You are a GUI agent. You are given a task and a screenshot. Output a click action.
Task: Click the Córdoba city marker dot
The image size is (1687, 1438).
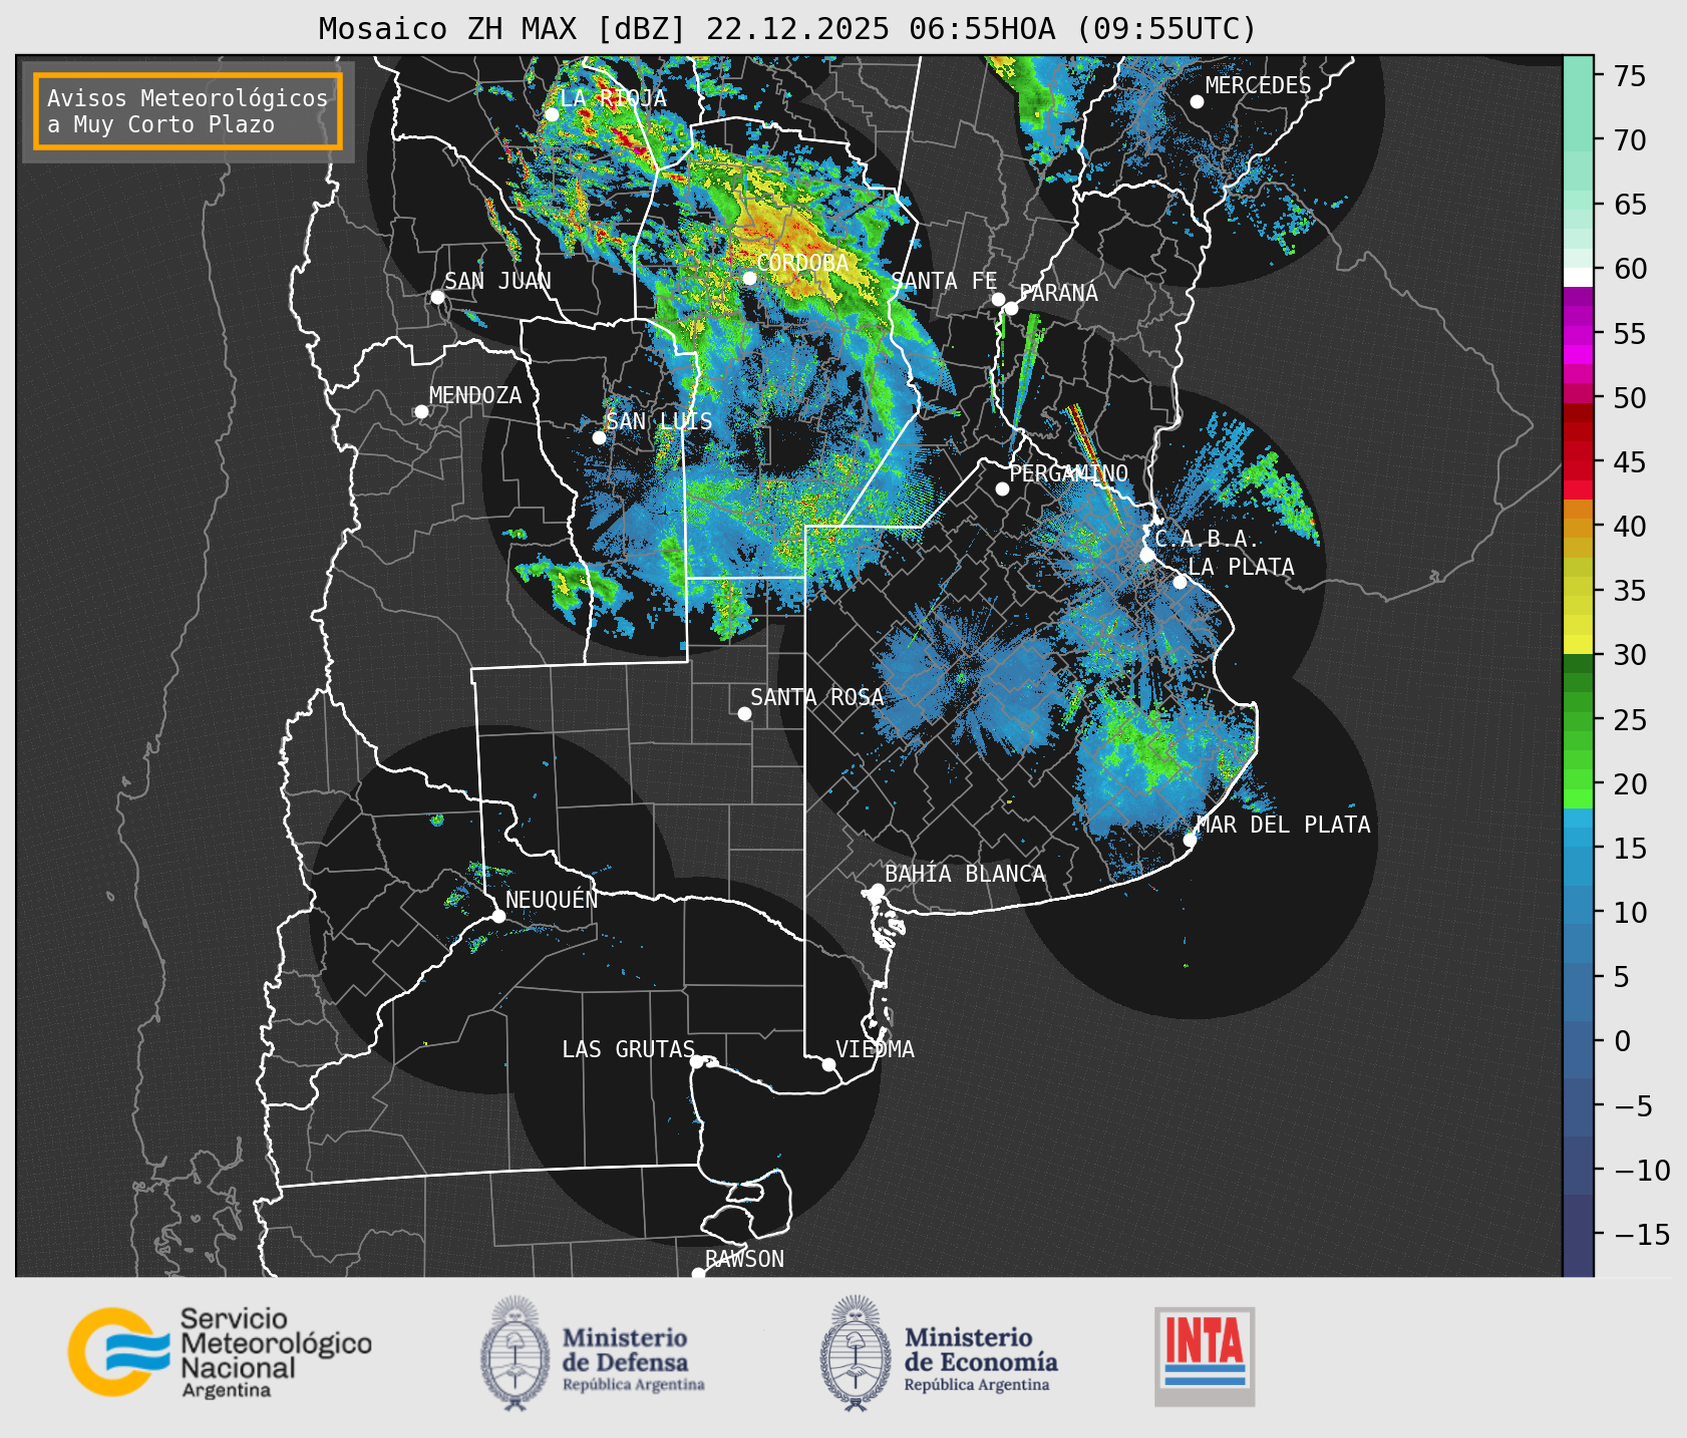(750, 278)
